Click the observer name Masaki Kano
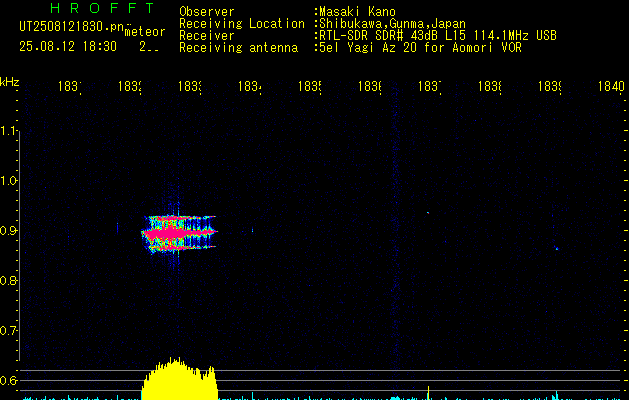 (357, 12)
